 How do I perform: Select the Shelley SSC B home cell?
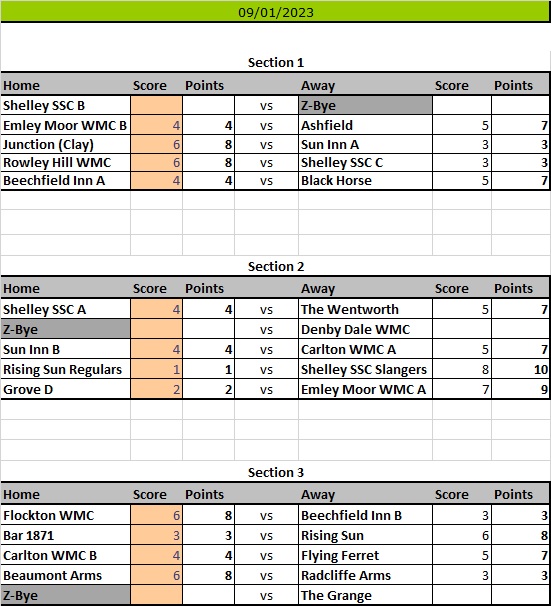66,105
